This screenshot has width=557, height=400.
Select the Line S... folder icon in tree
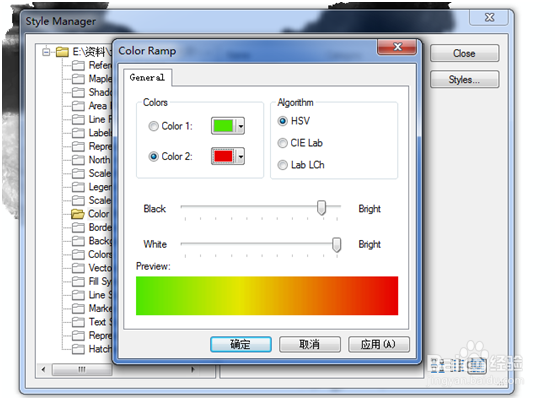[78, 295]
